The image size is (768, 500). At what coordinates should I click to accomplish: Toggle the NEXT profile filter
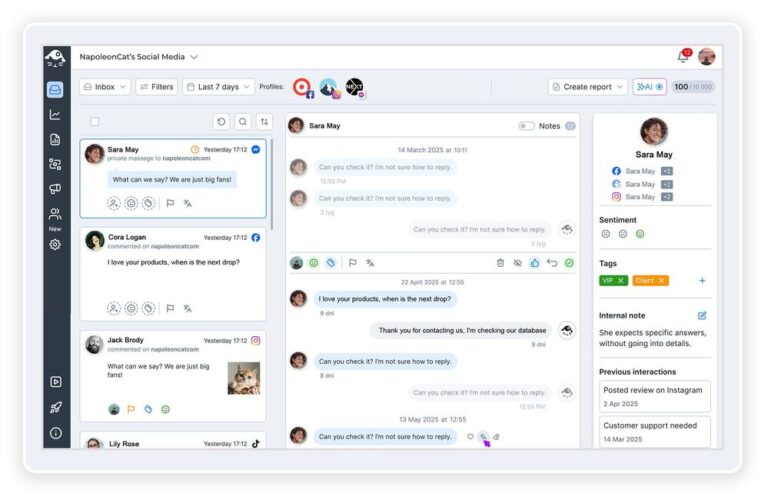point(355,88)
